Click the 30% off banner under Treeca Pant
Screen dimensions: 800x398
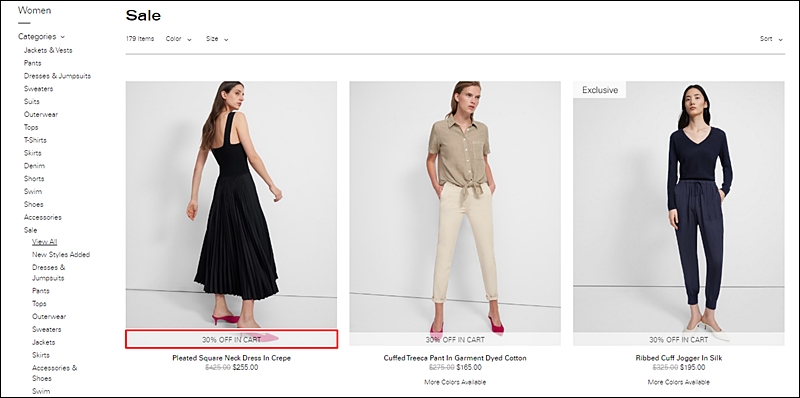(x=455, y=339)
